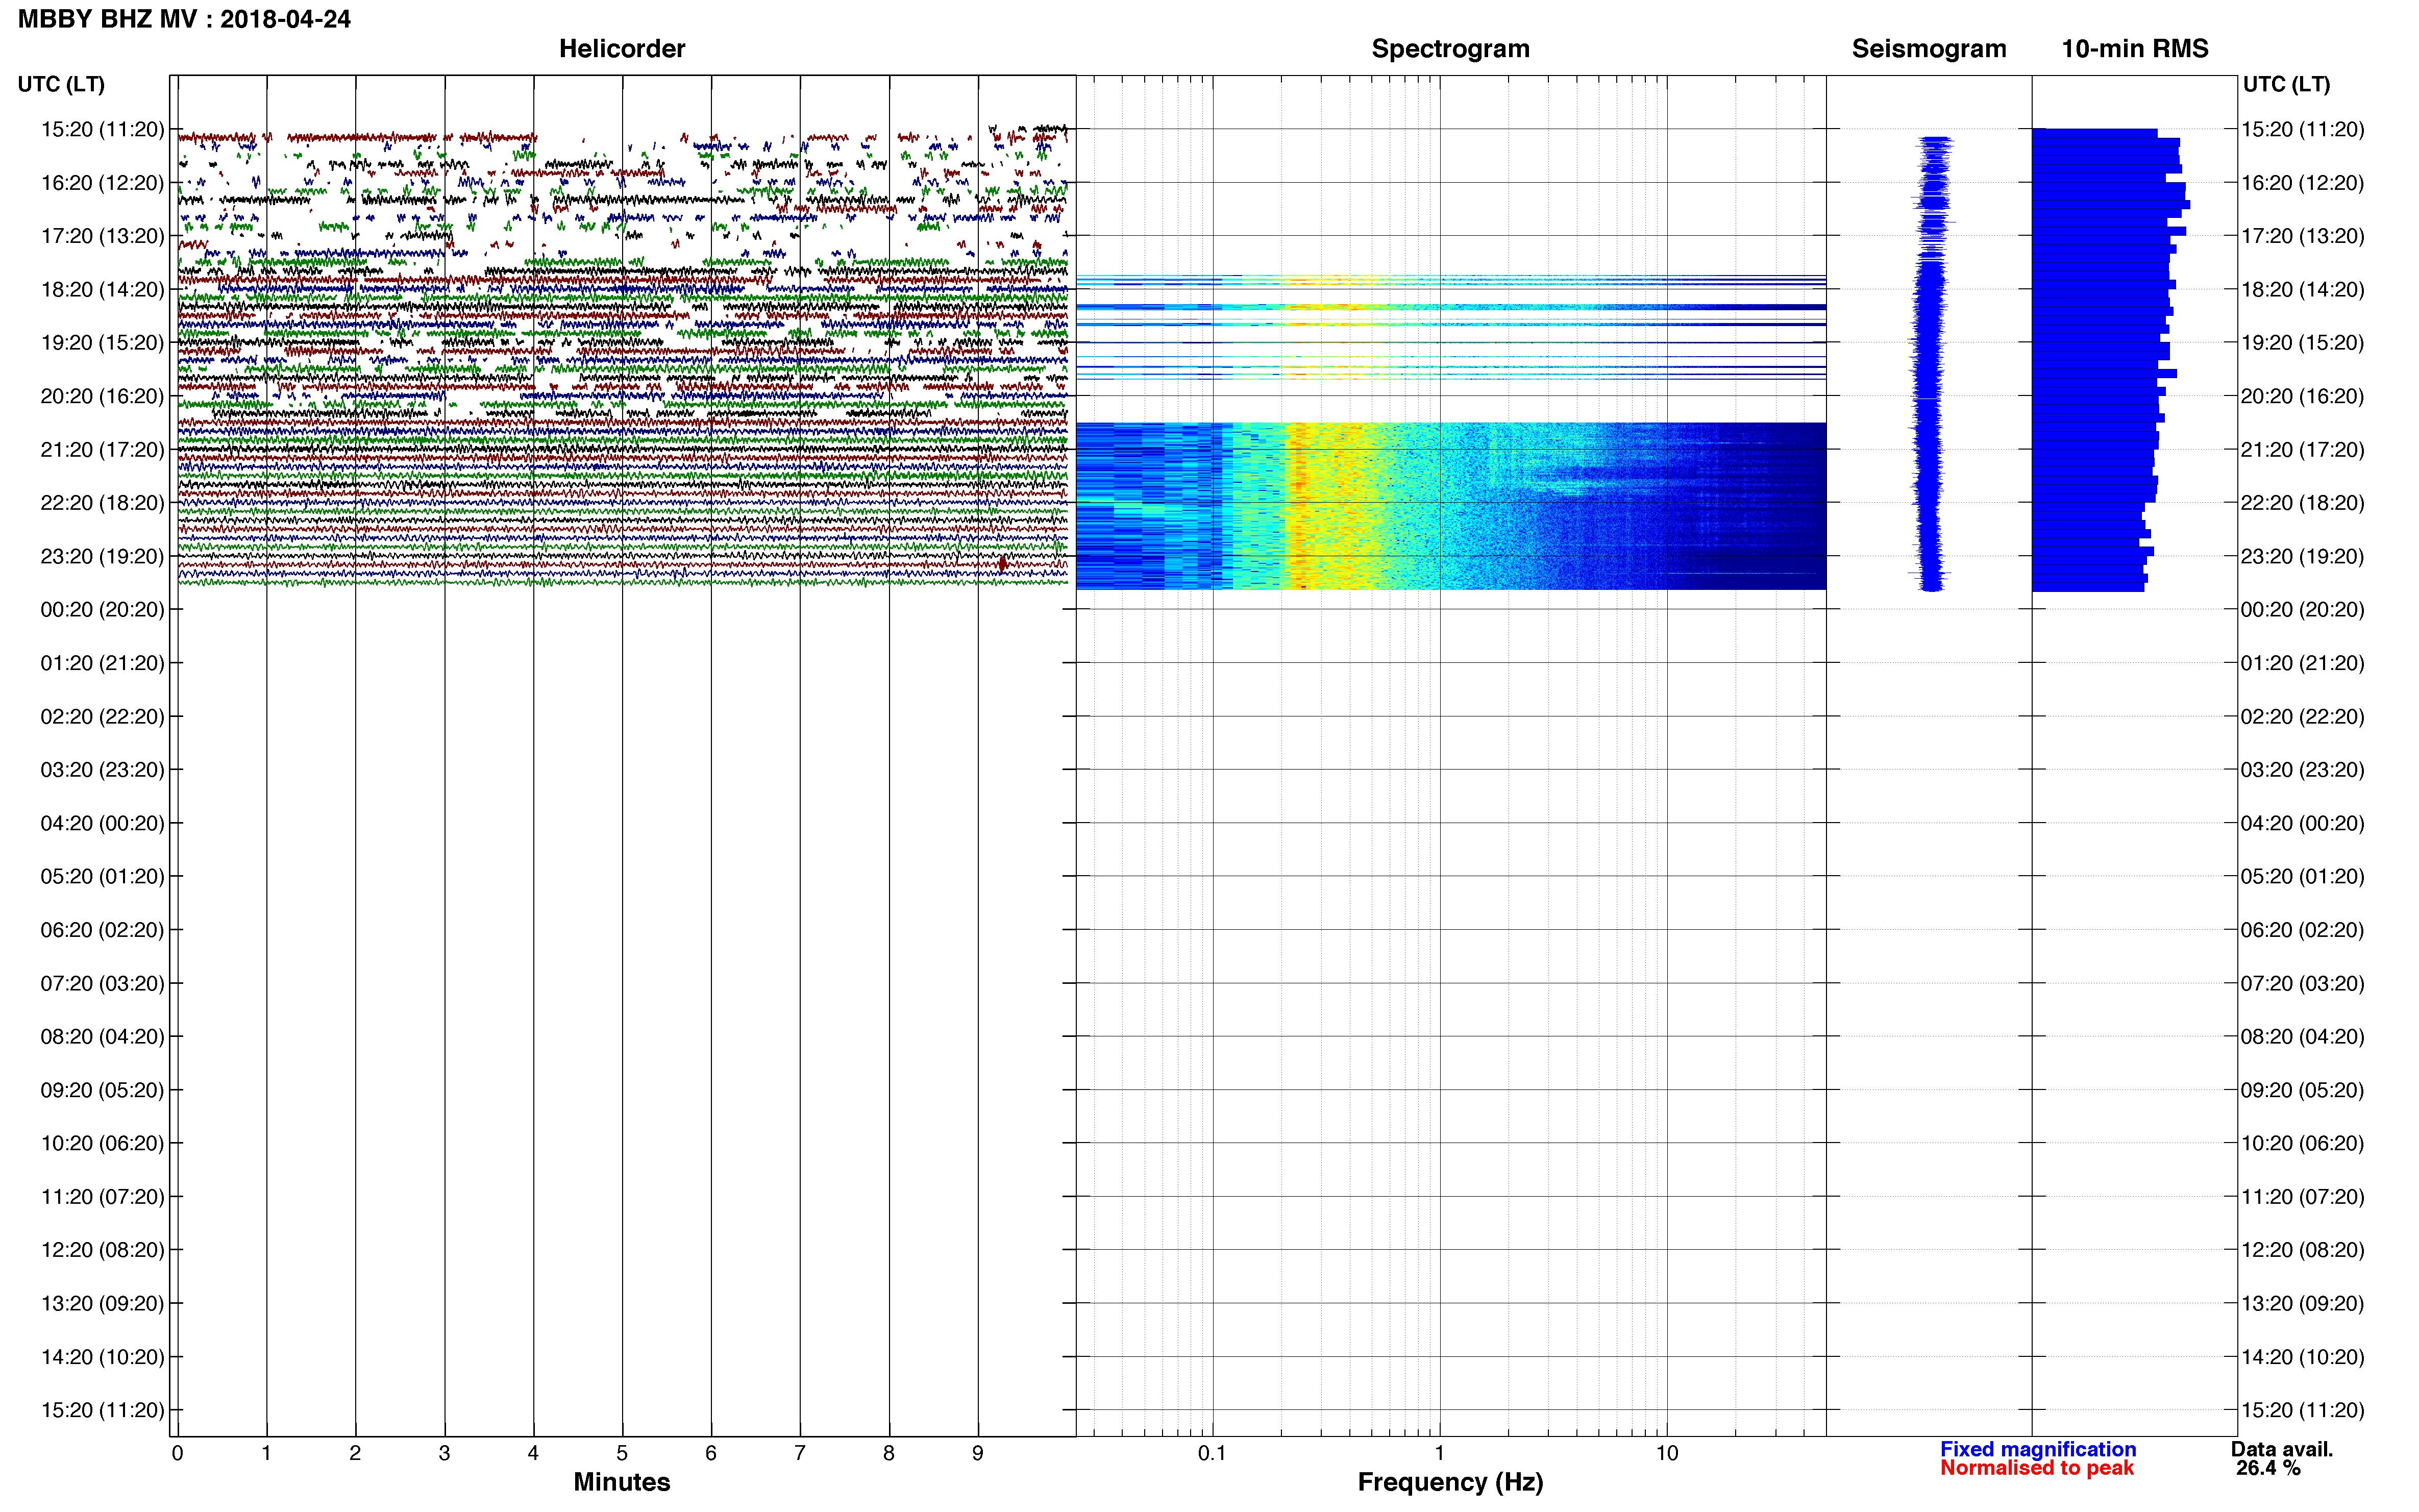Image resolution: width=2419 pixels, height=1512 pixels.
Task: Select the 10-min RMS panel title
Action: (x=2135, y=49)
